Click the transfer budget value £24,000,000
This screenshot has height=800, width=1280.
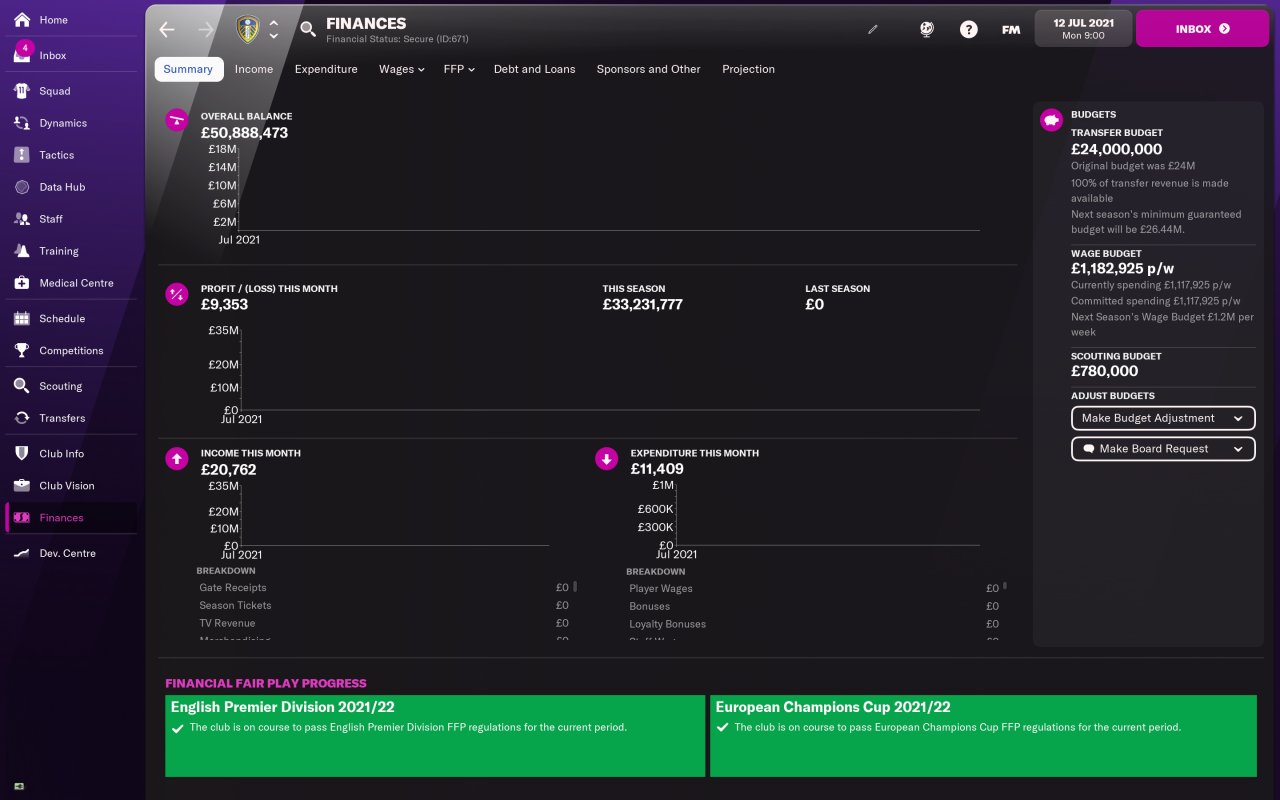click(x=1116, y=149)
